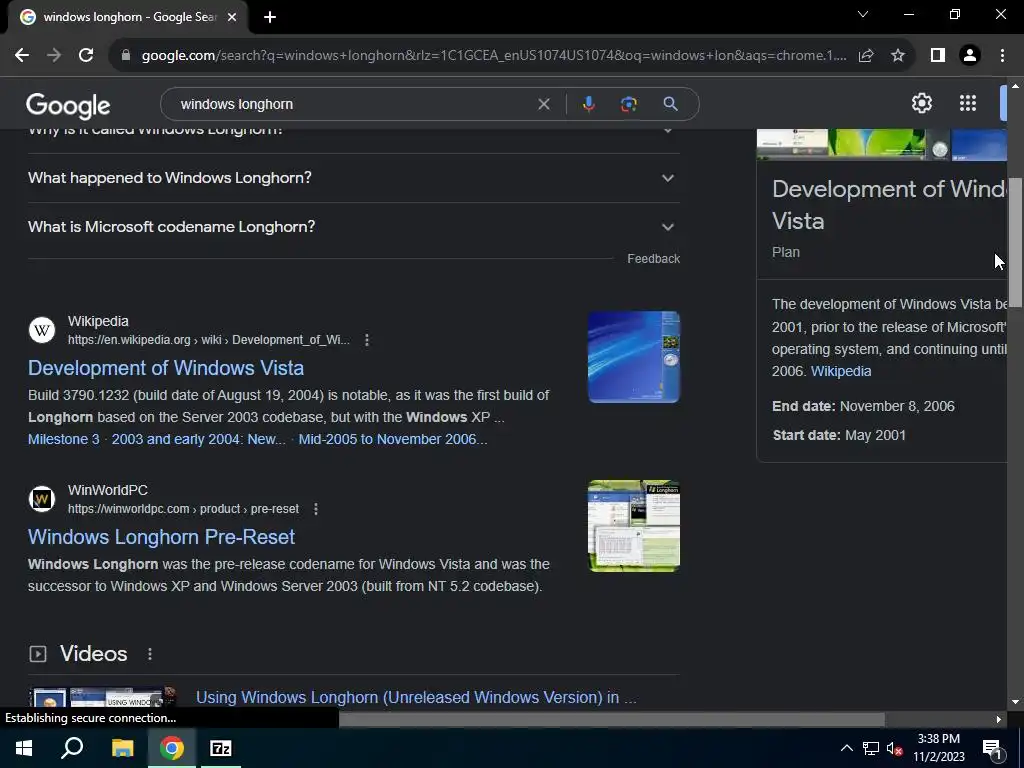The height and width of the screenshot is (768, 1024).
Task: Start voice search with the microphone icon
Action: (588, 104)
